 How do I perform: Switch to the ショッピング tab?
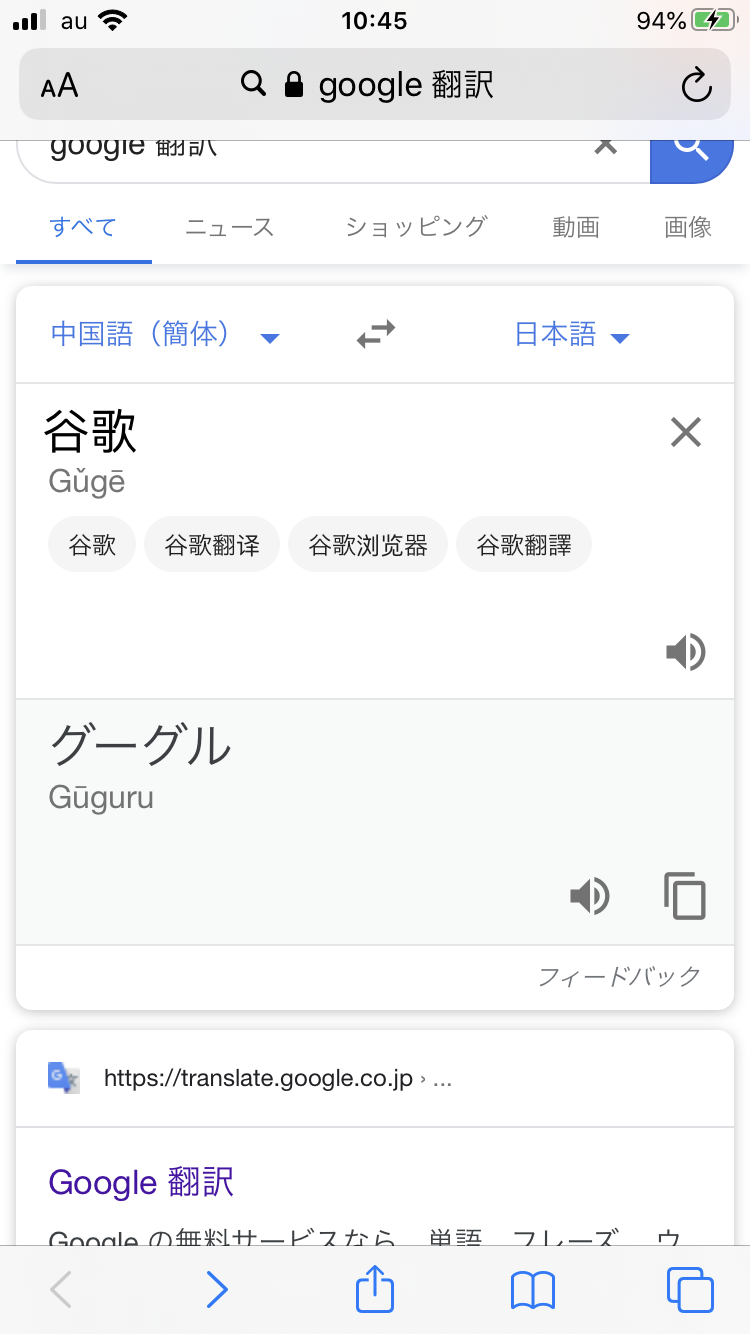click(416, 227)
